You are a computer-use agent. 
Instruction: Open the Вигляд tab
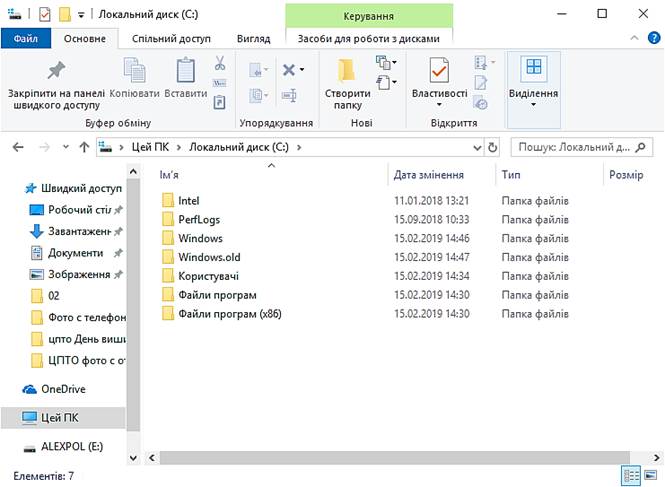click(254, 39)
